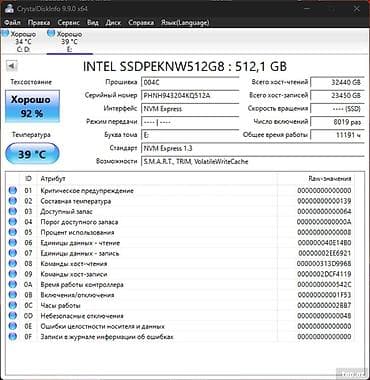Click status icon for attribute 02
Viewport: 370px width, 380px height.
click(x=13, y=201)
